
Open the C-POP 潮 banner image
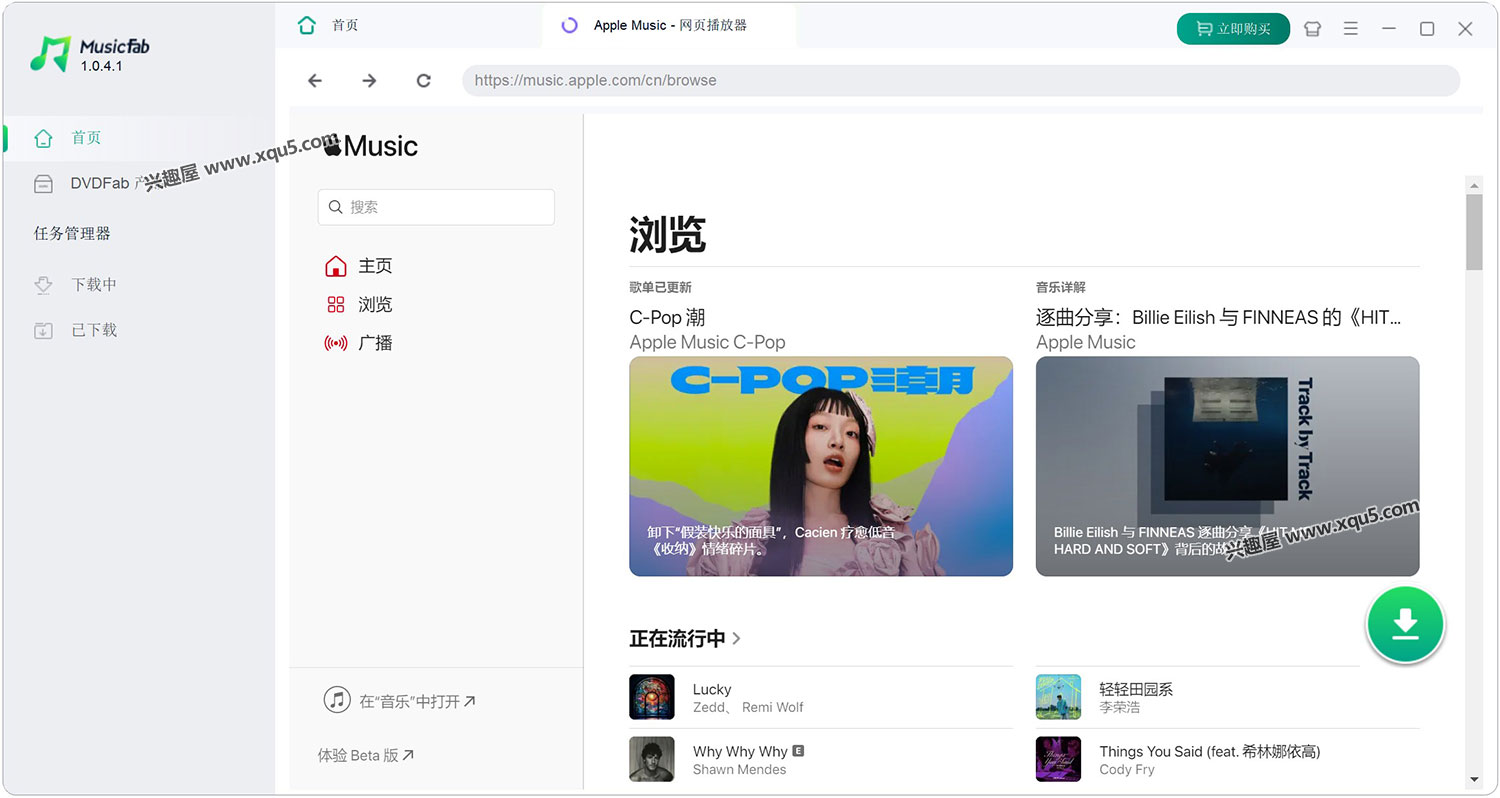coord(821,466)
